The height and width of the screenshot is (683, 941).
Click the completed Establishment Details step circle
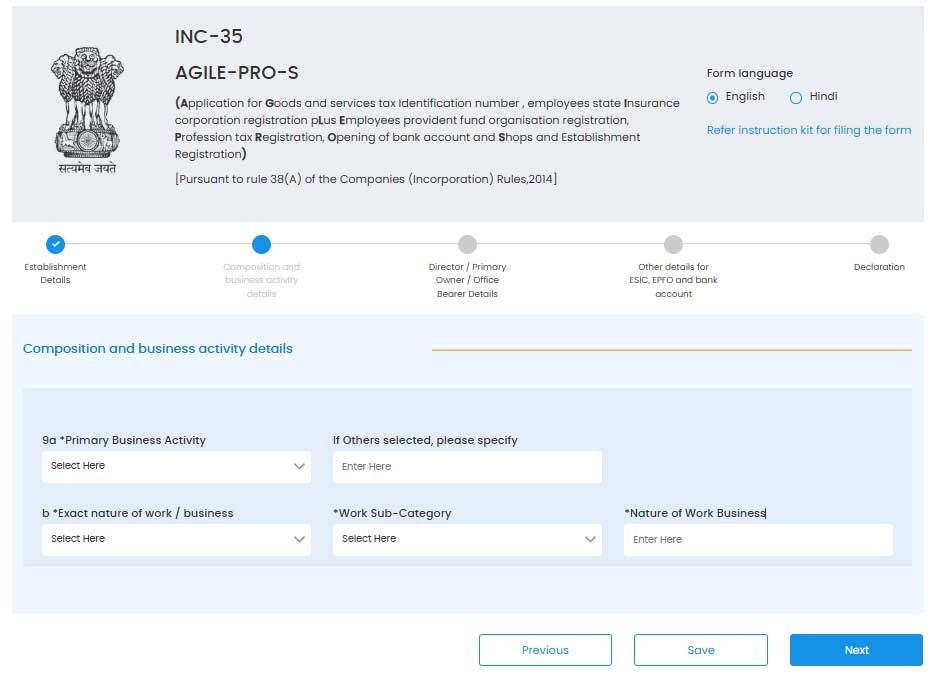56,244
